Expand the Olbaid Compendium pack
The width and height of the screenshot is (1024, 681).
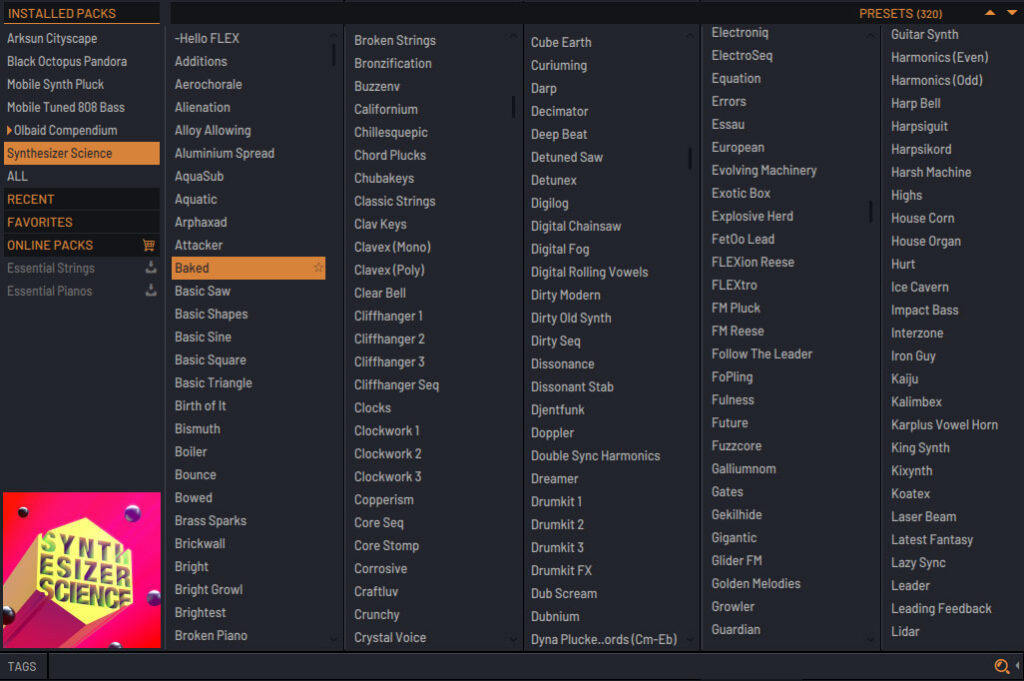[x=10, y=131]
